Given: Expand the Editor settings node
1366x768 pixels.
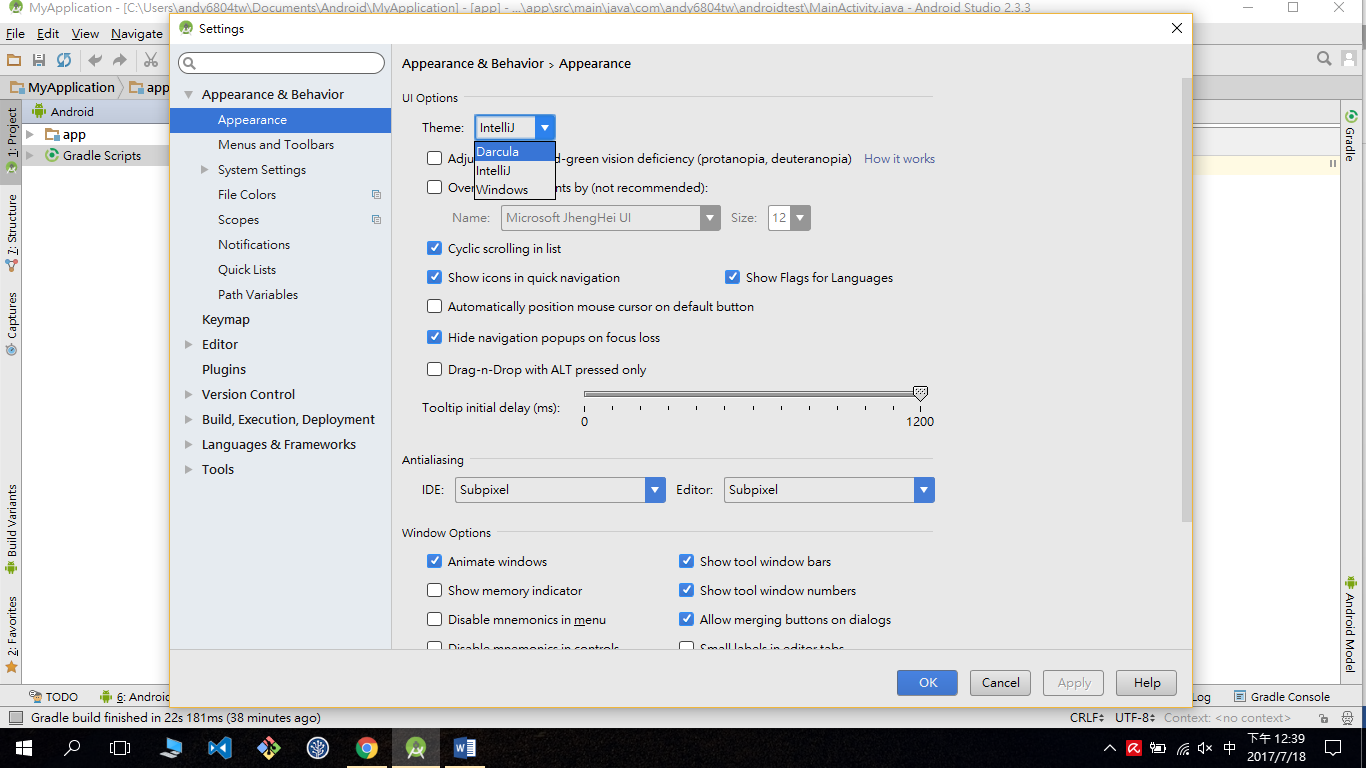Looking at the screenshot, I should tap(188, 344).
